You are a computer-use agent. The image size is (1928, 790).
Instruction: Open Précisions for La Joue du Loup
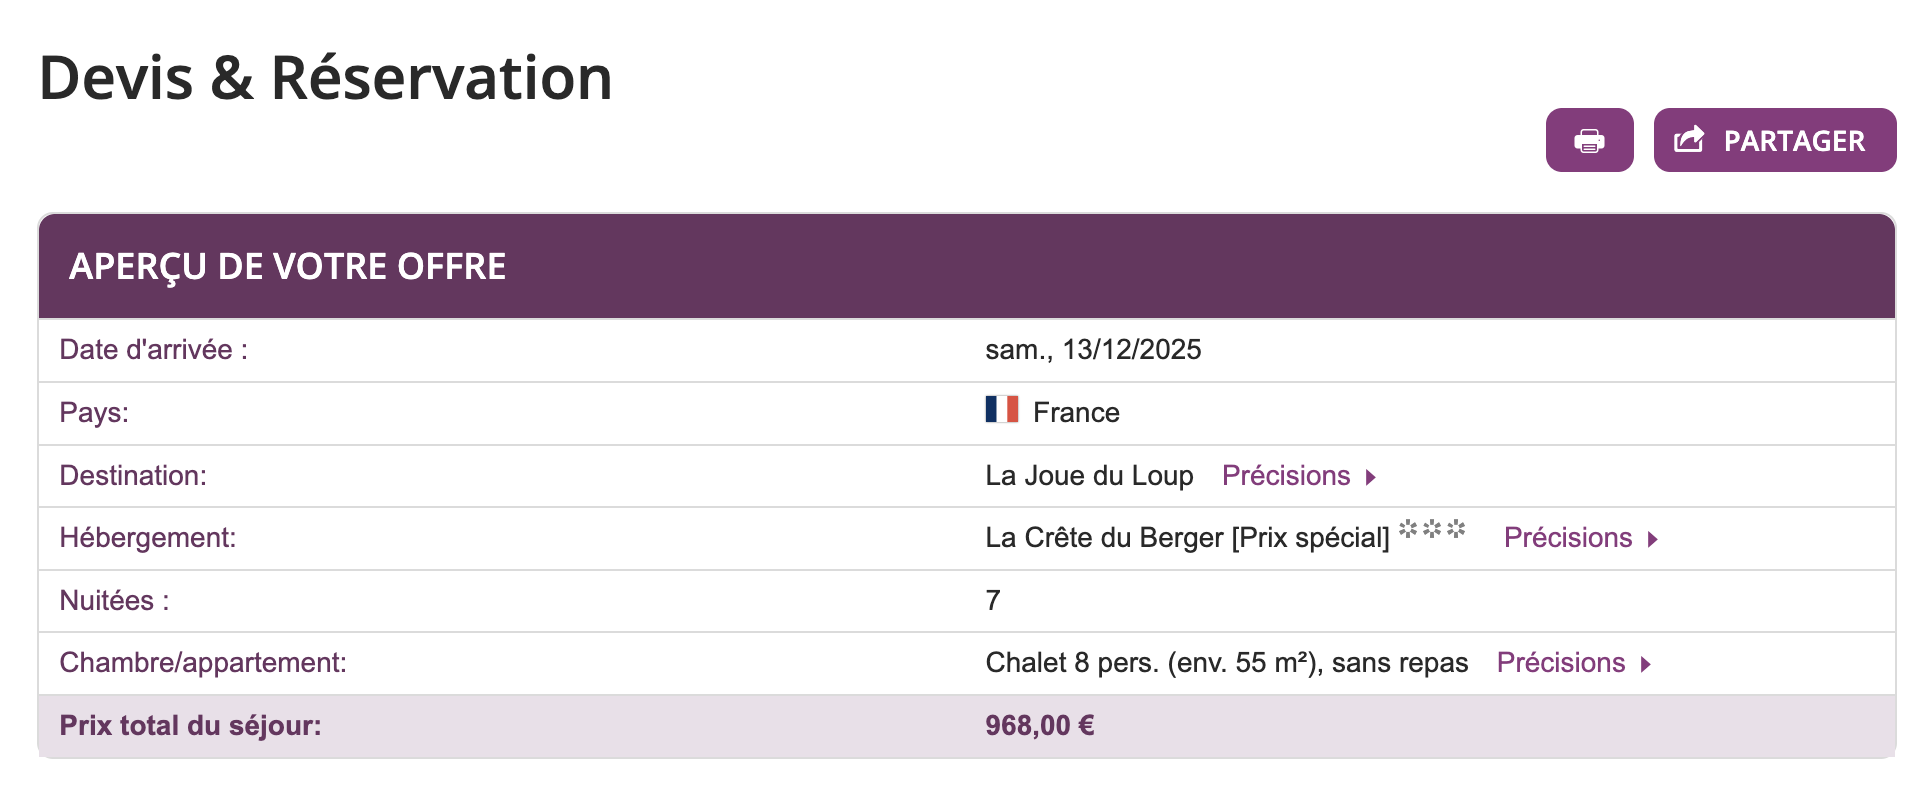click(1286, 476)
